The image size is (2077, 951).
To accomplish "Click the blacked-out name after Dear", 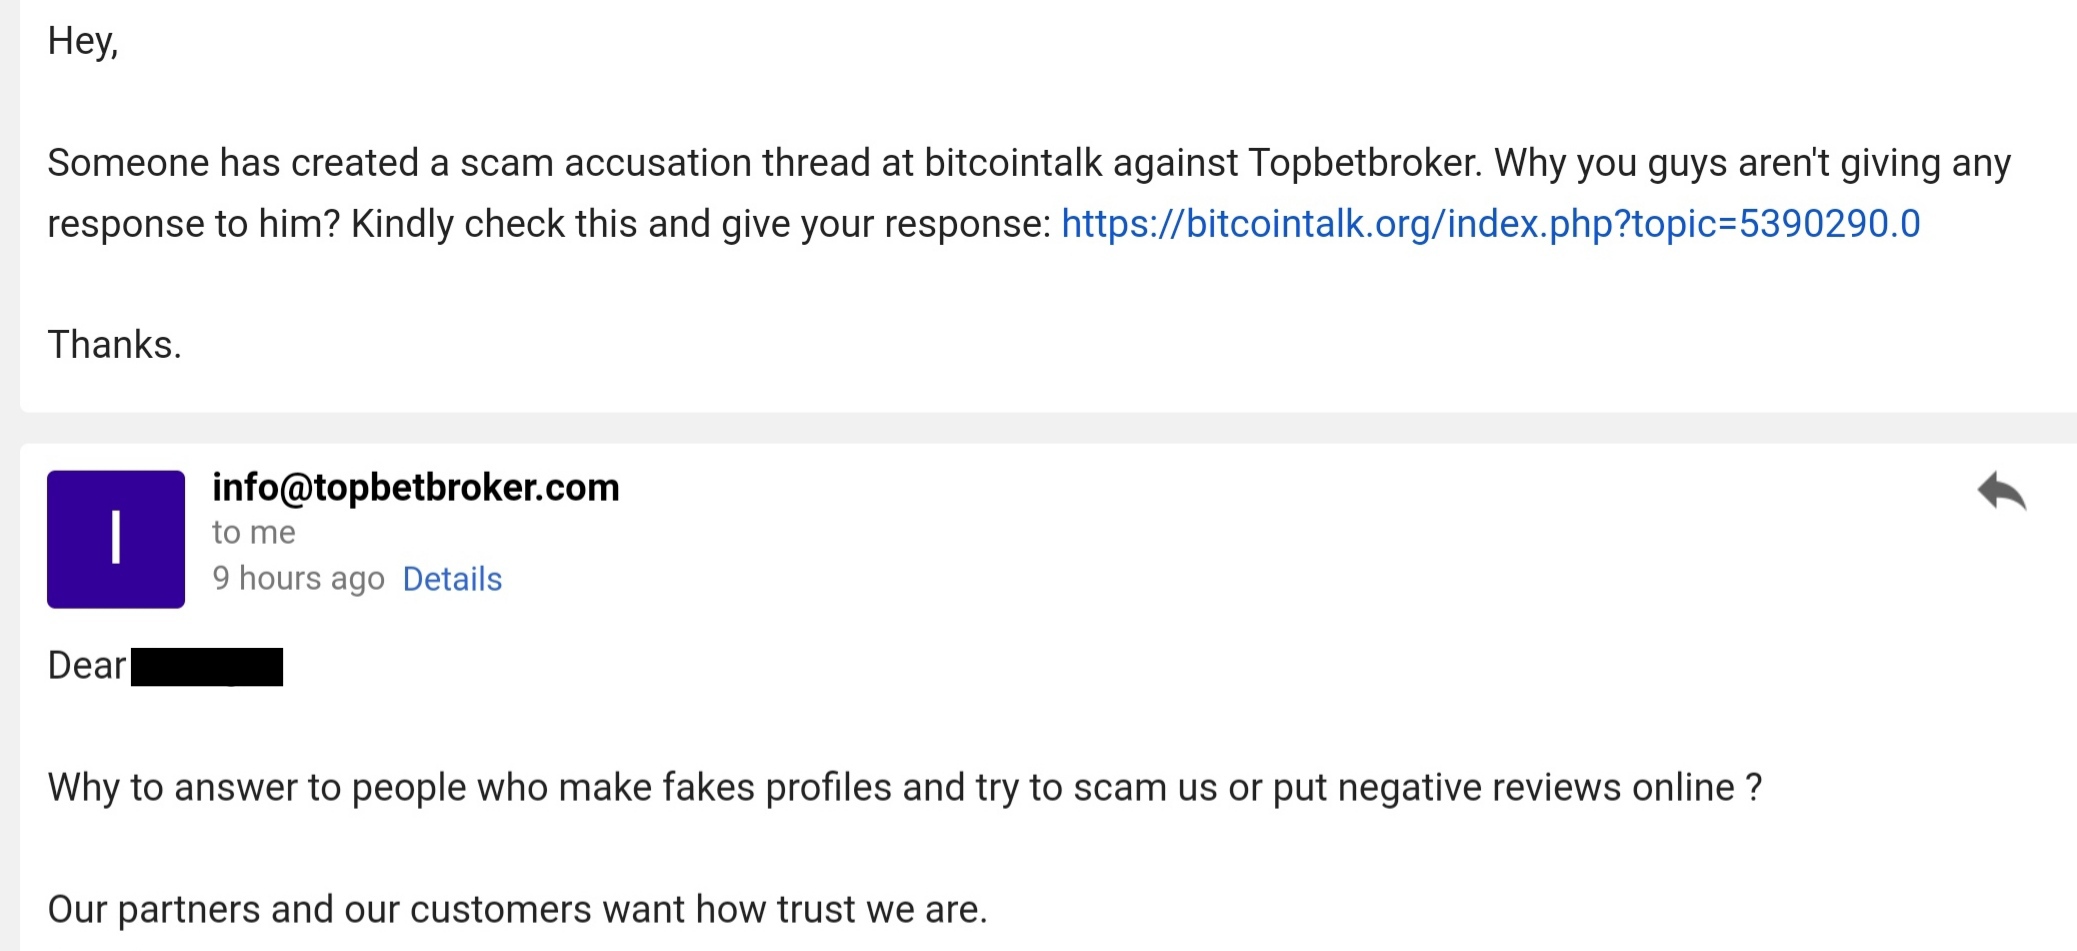I will click(207, 667).
